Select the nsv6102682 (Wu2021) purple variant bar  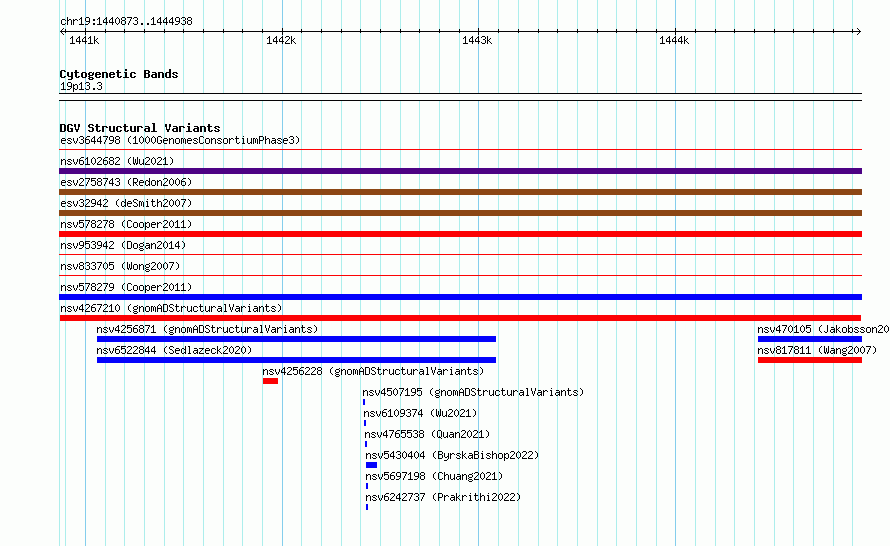click(460, 171)
